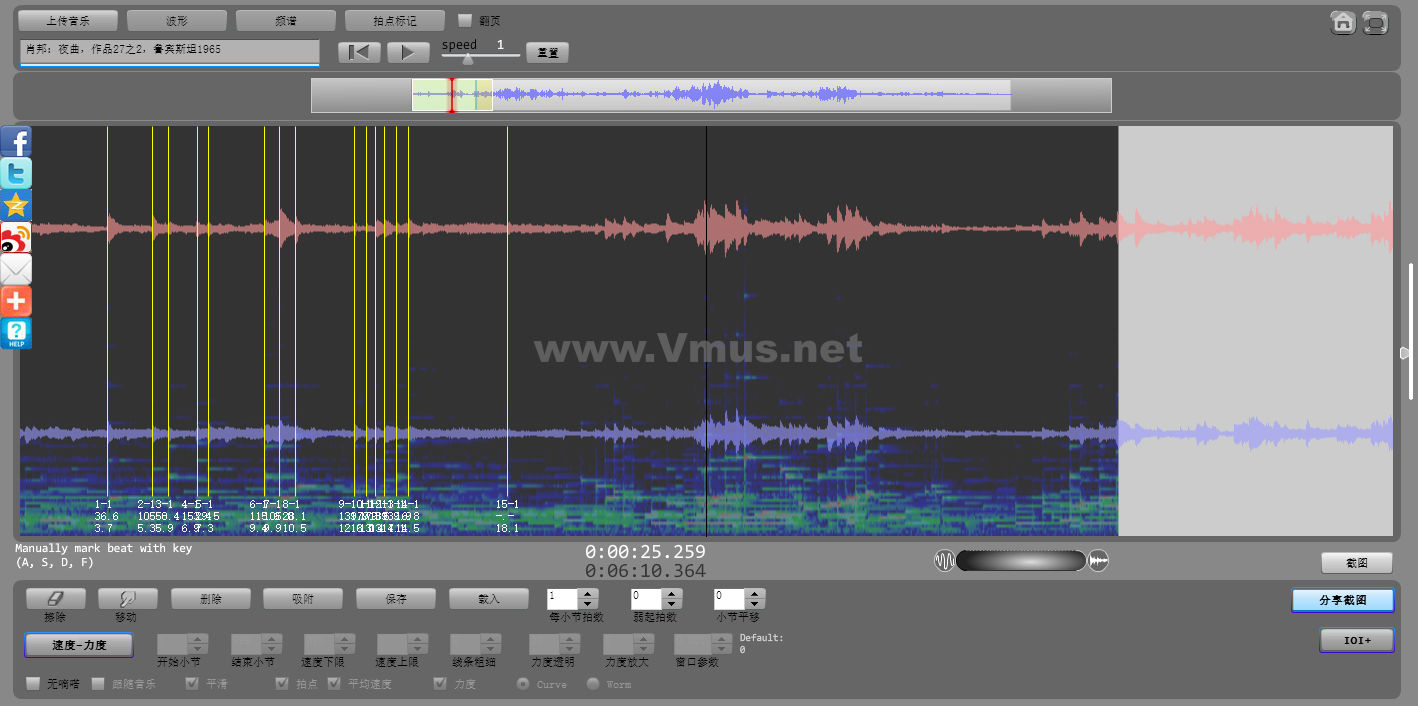Click the Facebook share icon
The width and height of the screenshot is (1418, 706).
(16, 141)
